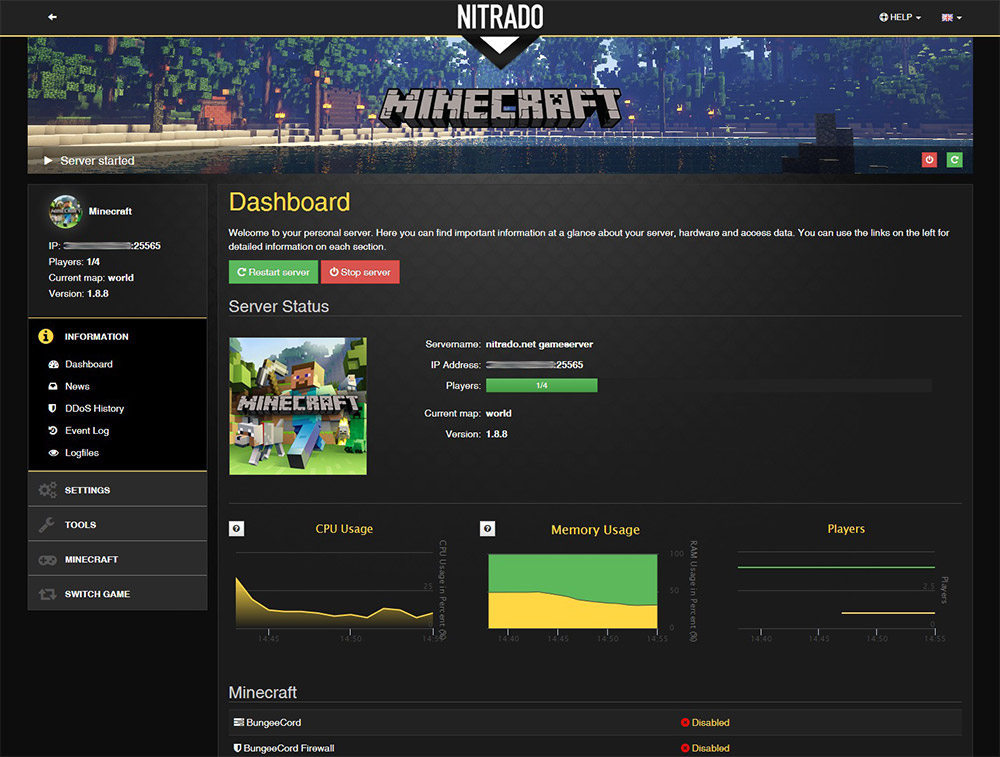The width and height of the screenshot is (1000, 757).
Task: Click the TOOLS wrench icon
Action: pyautogui.click(x=47, y=525)
